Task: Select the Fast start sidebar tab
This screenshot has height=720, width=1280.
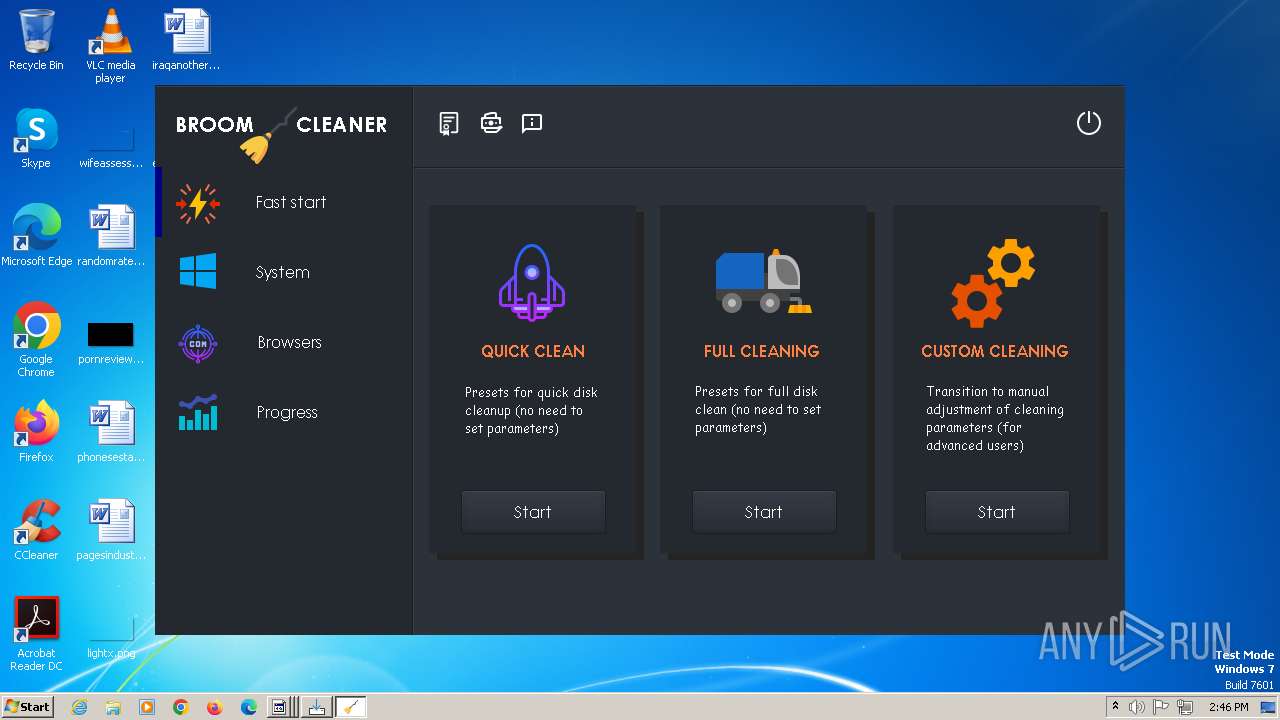Action: click(284, 202)
